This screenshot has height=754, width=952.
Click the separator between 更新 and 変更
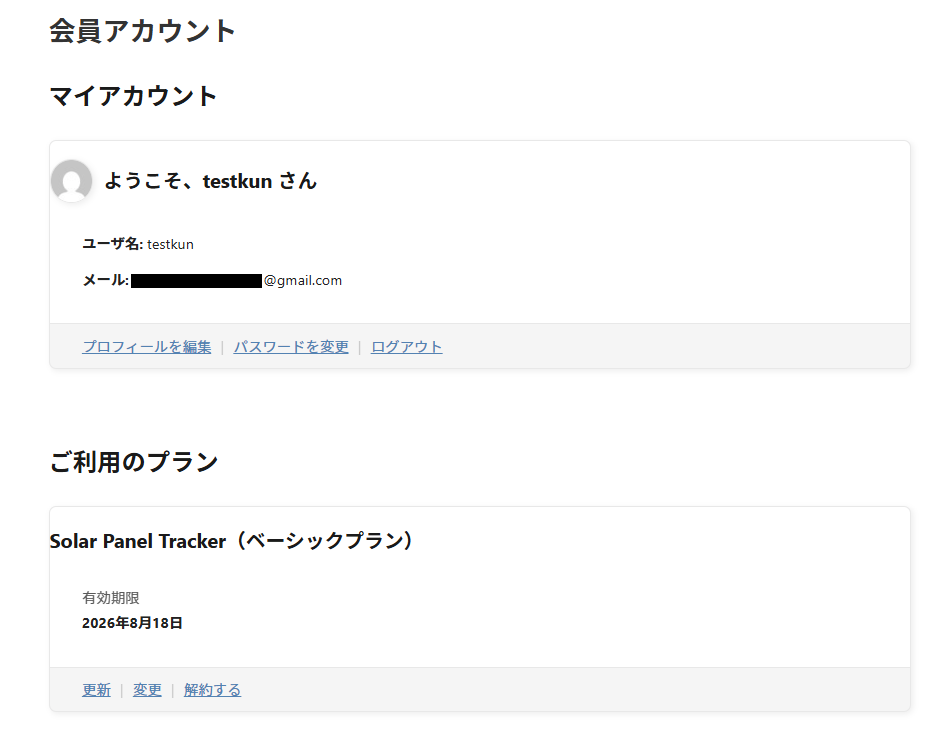(x=122, y=690)
